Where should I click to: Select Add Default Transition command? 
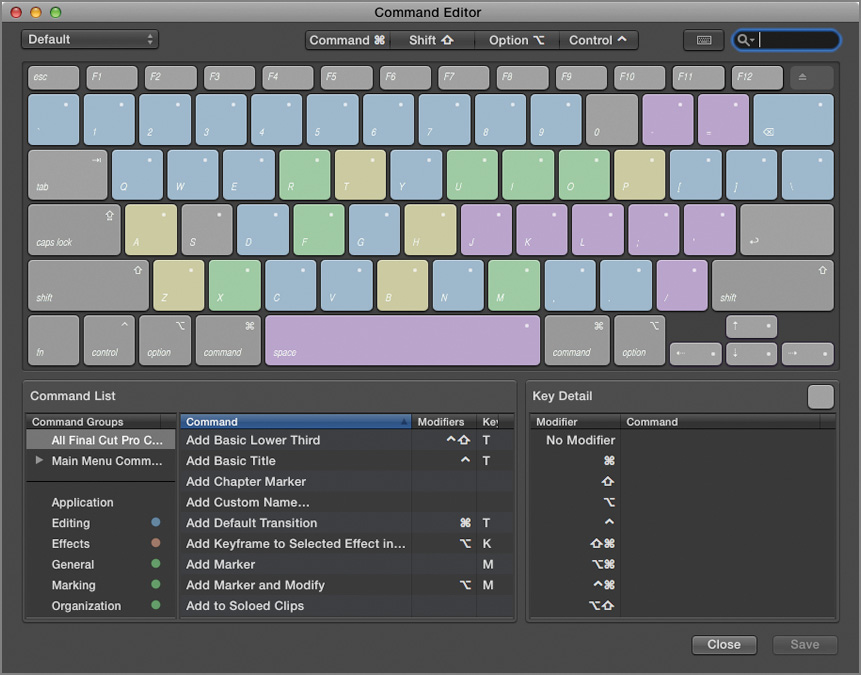pyautogui.click(x=346, y=523)
